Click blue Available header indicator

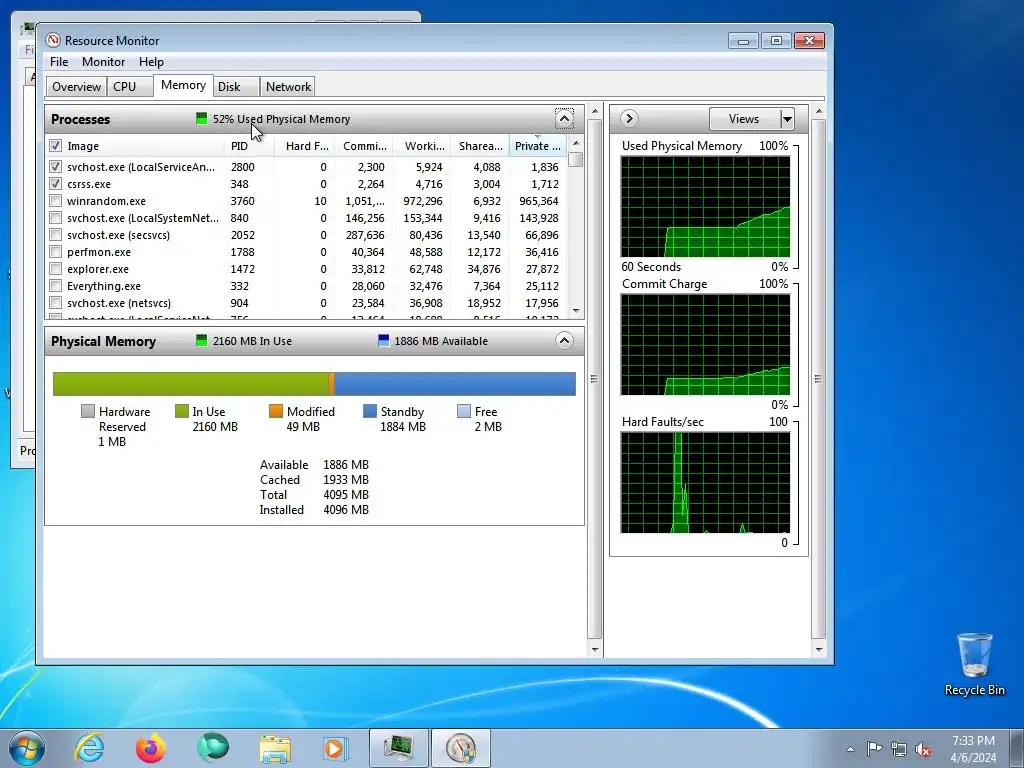383,340
